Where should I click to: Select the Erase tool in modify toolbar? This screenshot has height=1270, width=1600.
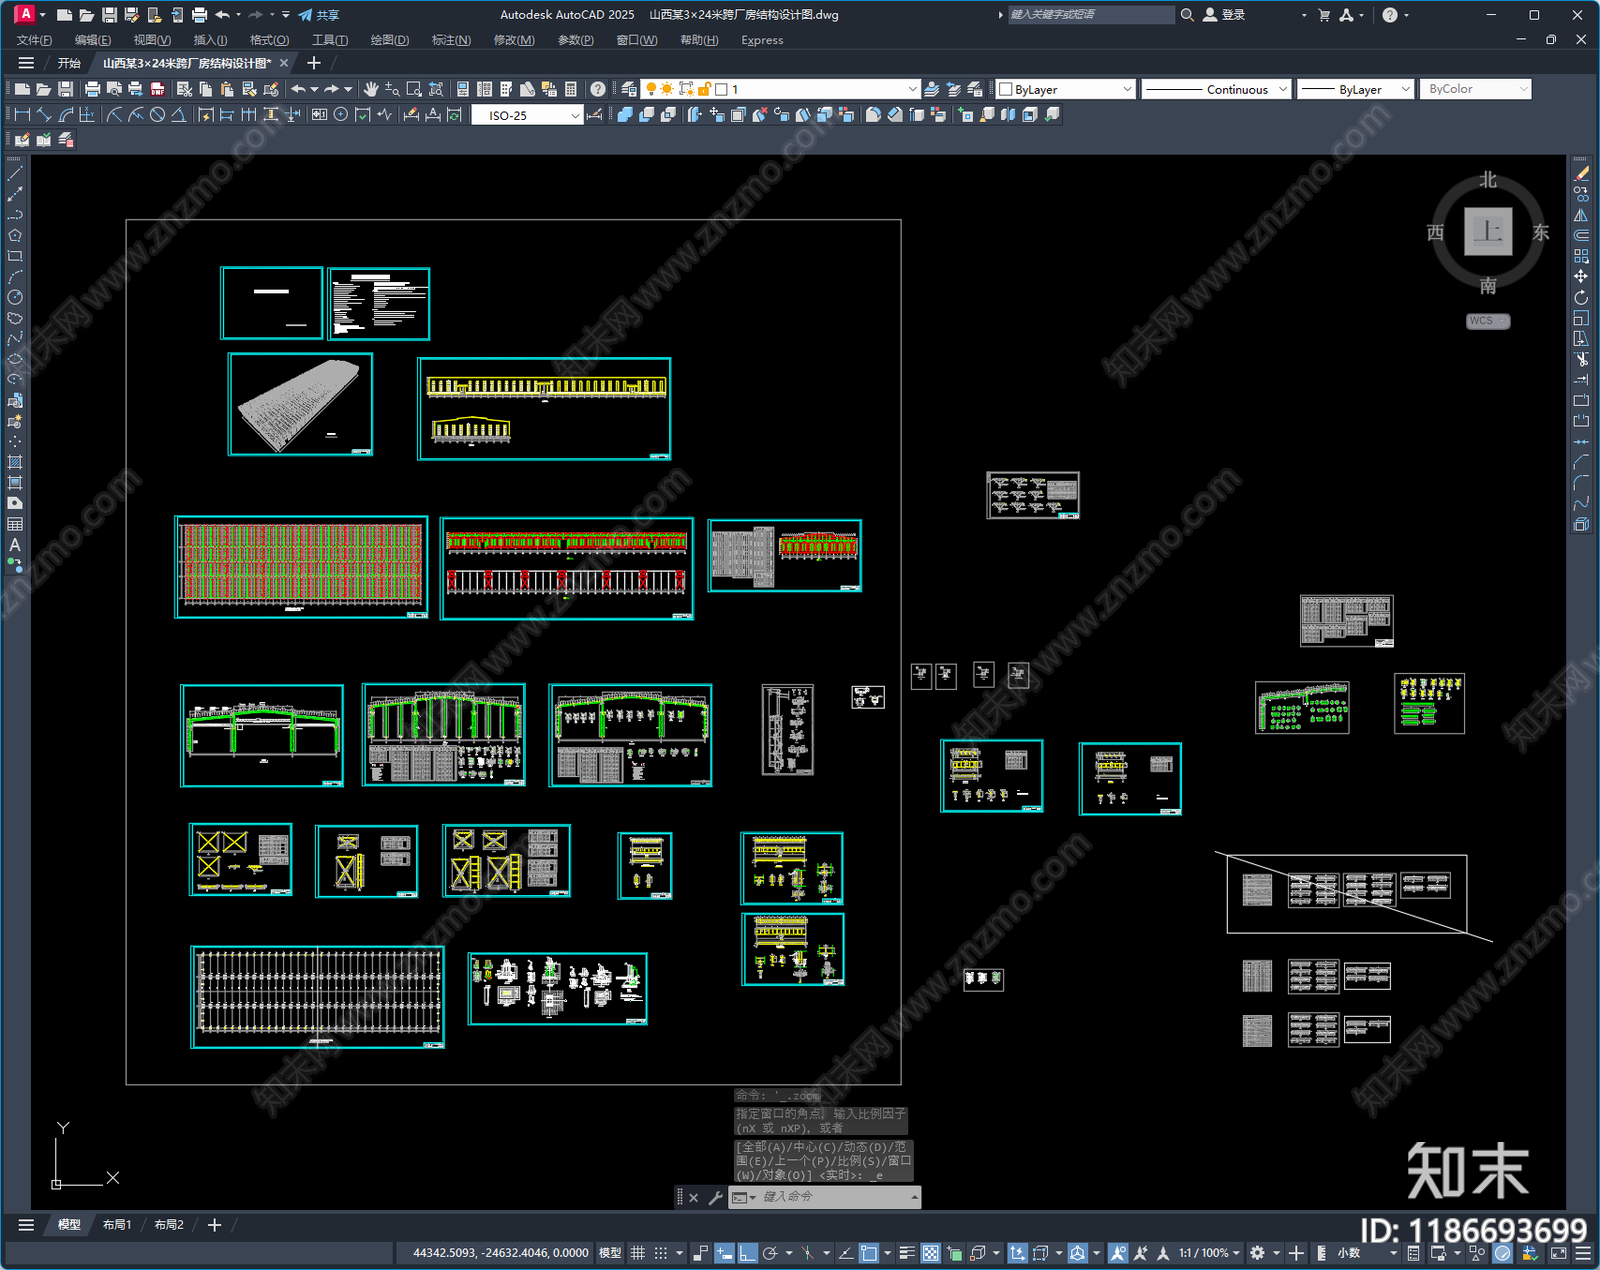pos(1581,174)
